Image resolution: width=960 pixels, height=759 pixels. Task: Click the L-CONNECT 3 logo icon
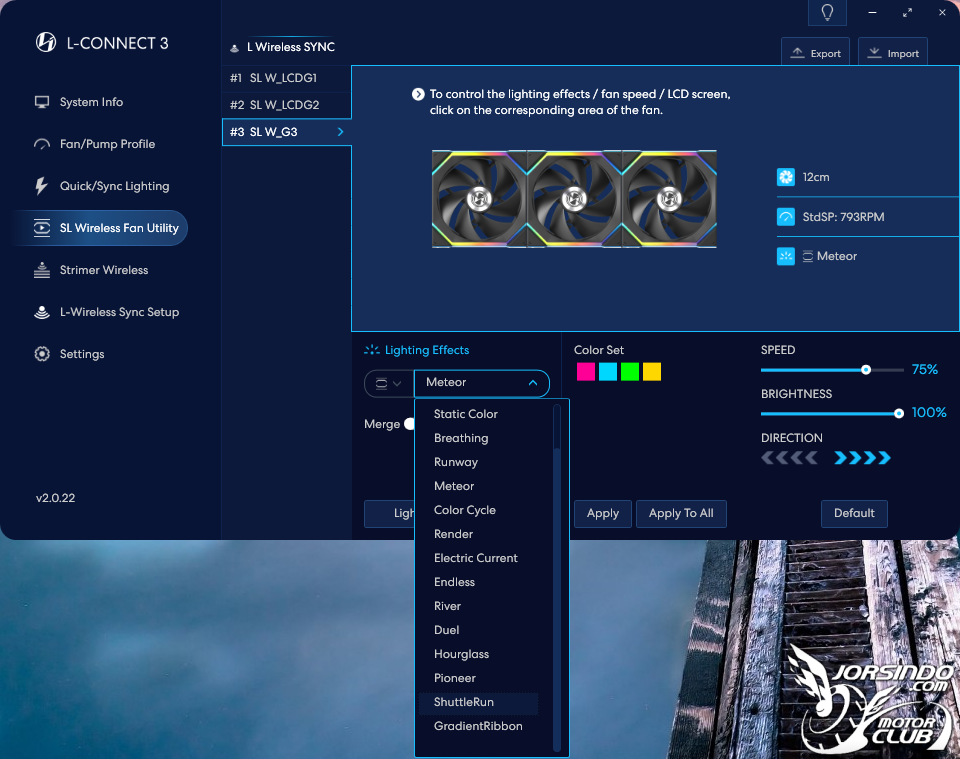46,42
